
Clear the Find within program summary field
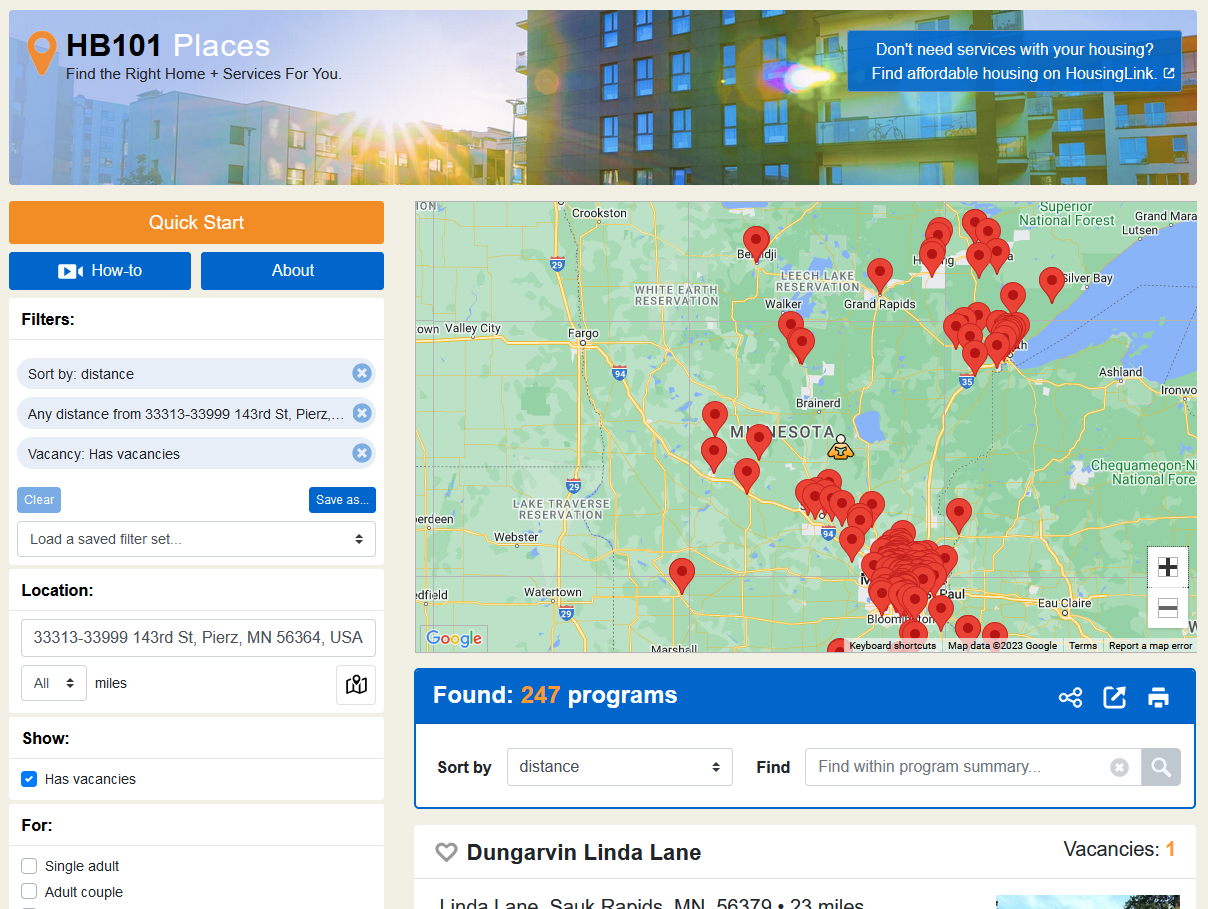(1120, 767)
